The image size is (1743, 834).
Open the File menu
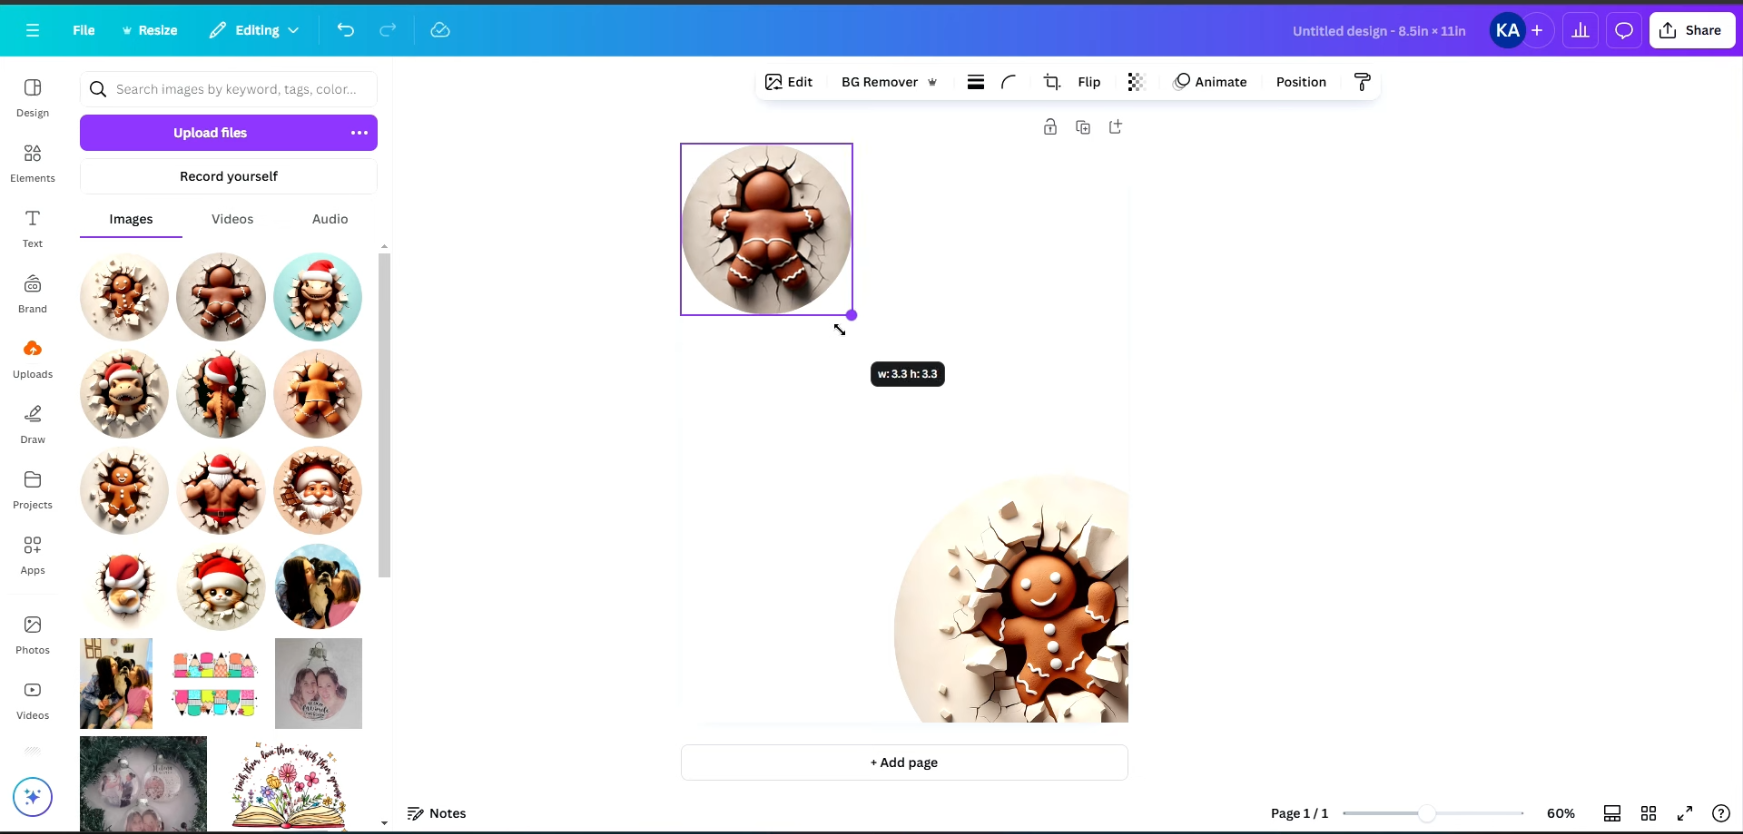click(84, 30)
